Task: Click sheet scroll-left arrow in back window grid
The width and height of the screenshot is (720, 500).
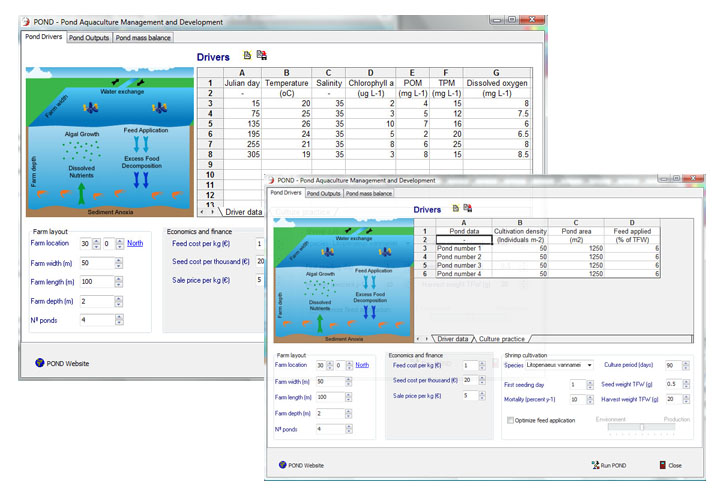Action: 203,212
